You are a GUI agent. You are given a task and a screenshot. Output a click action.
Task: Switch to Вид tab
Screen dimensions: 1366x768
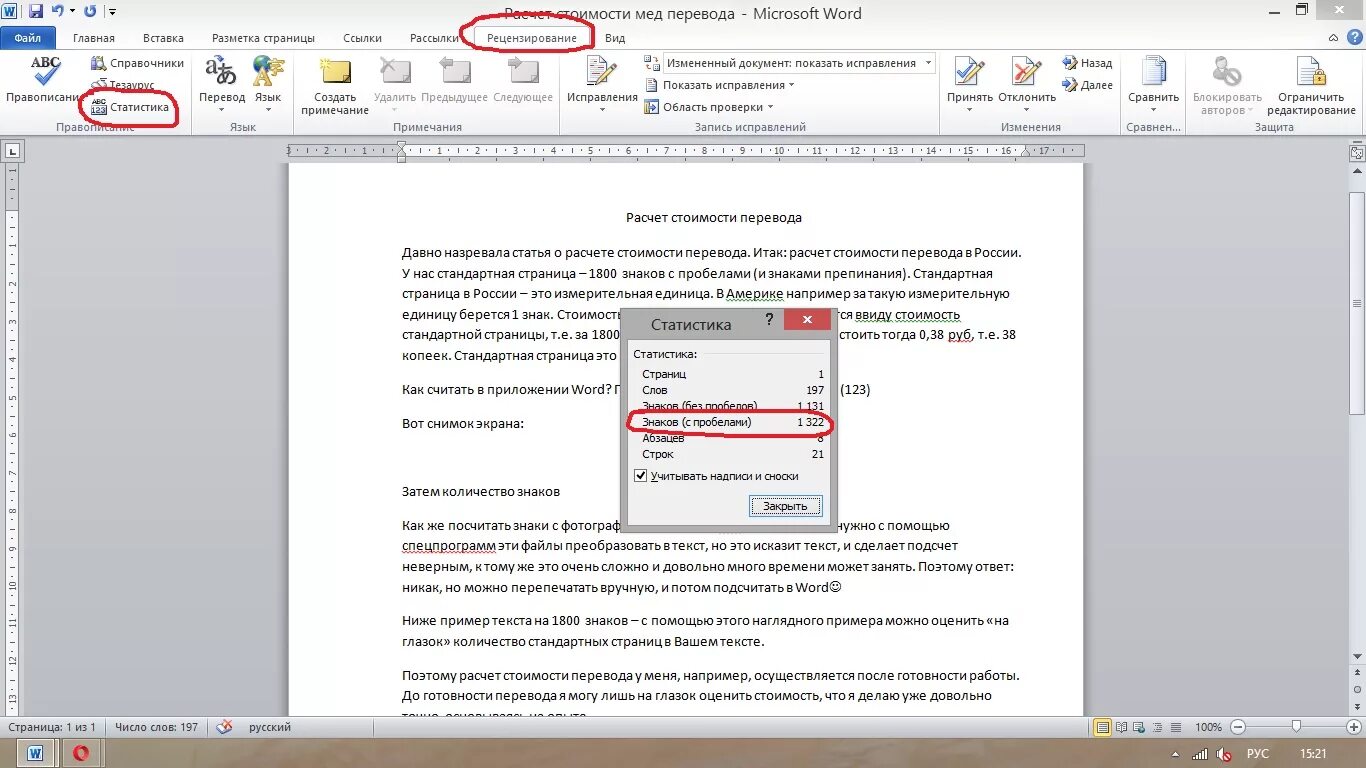615,38
